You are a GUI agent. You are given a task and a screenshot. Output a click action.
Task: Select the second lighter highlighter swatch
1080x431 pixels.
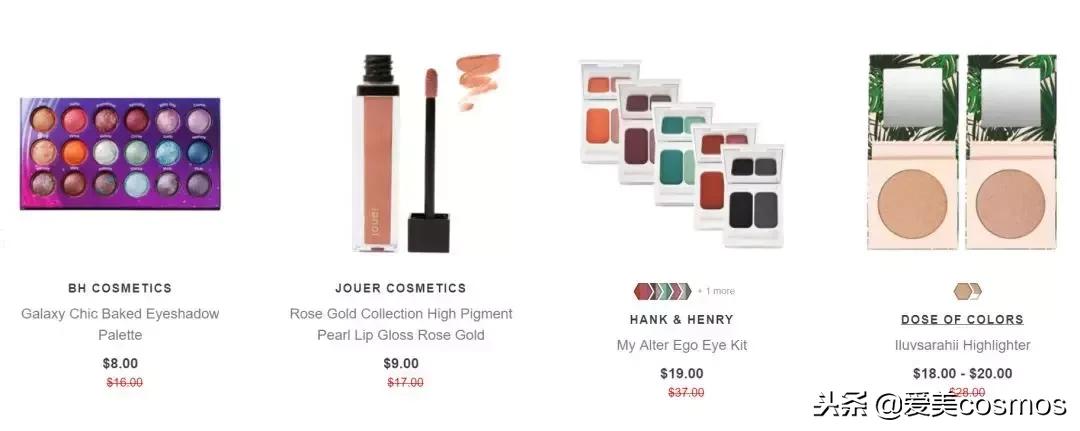coord(977,291)
